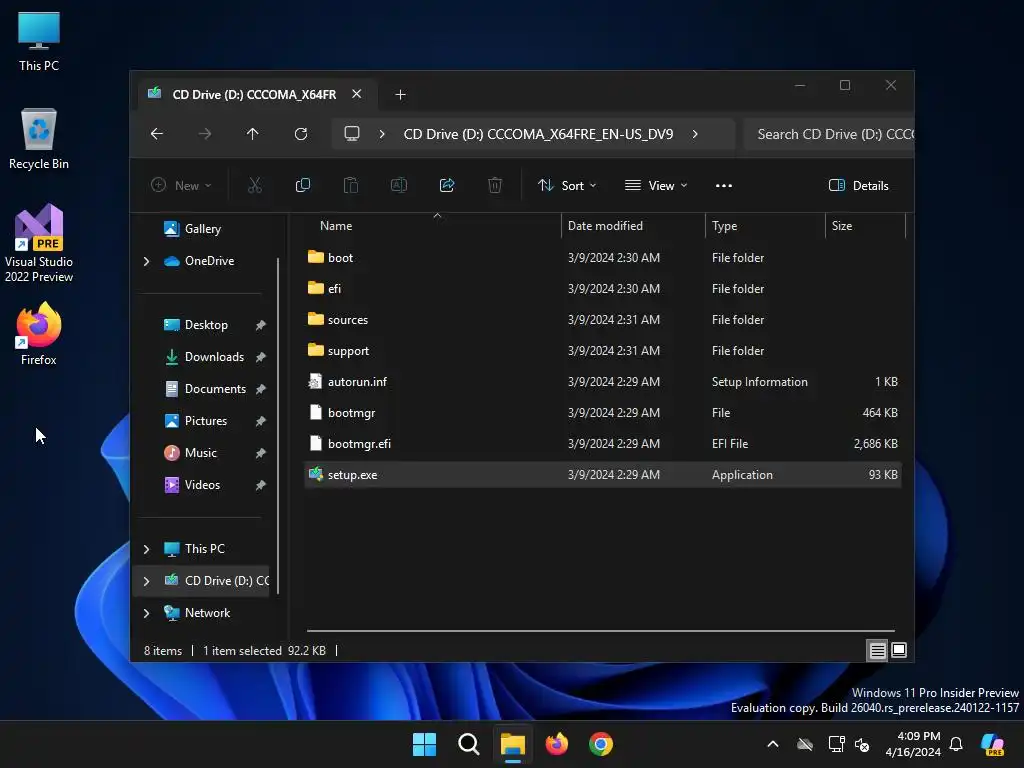Select the bootmgr file
Image resolution: width=1024 pixels, height=768 pixels.
(x=603, y=413)
